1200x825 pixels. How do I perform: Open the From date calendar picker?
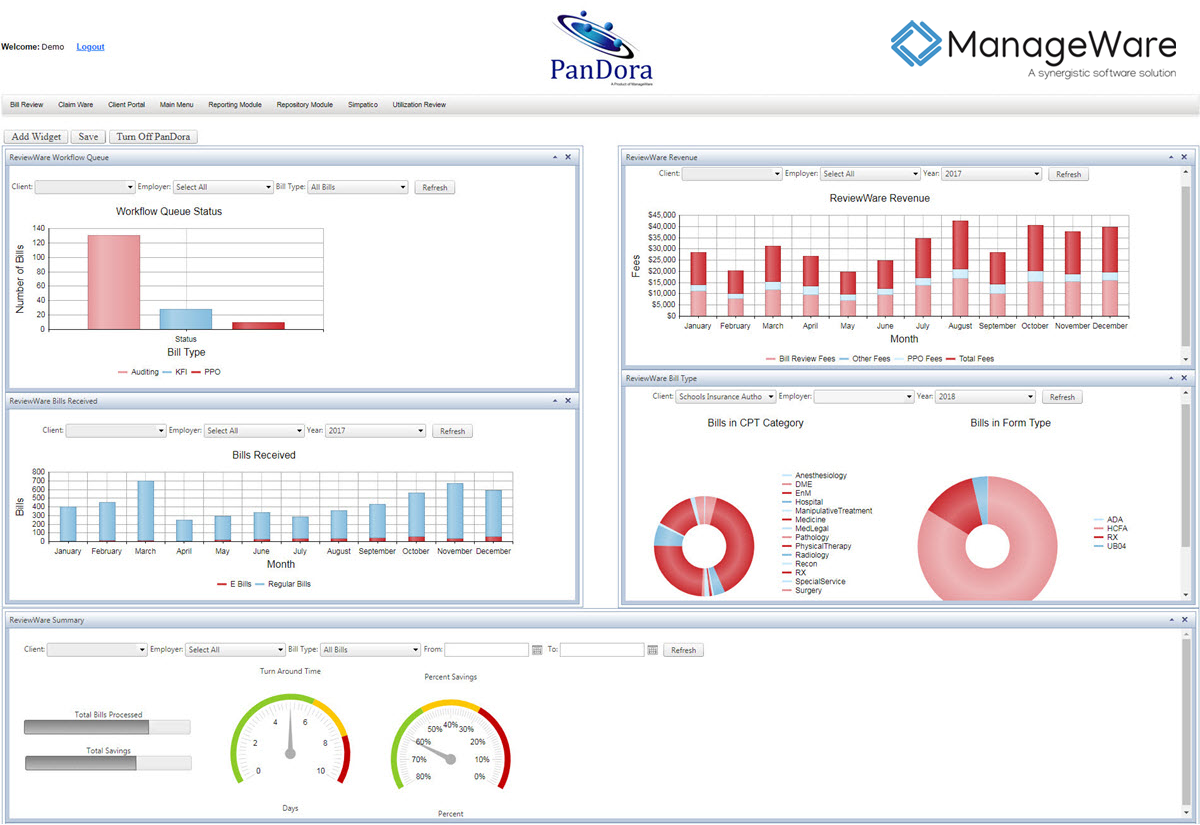[x=537, y=650]
